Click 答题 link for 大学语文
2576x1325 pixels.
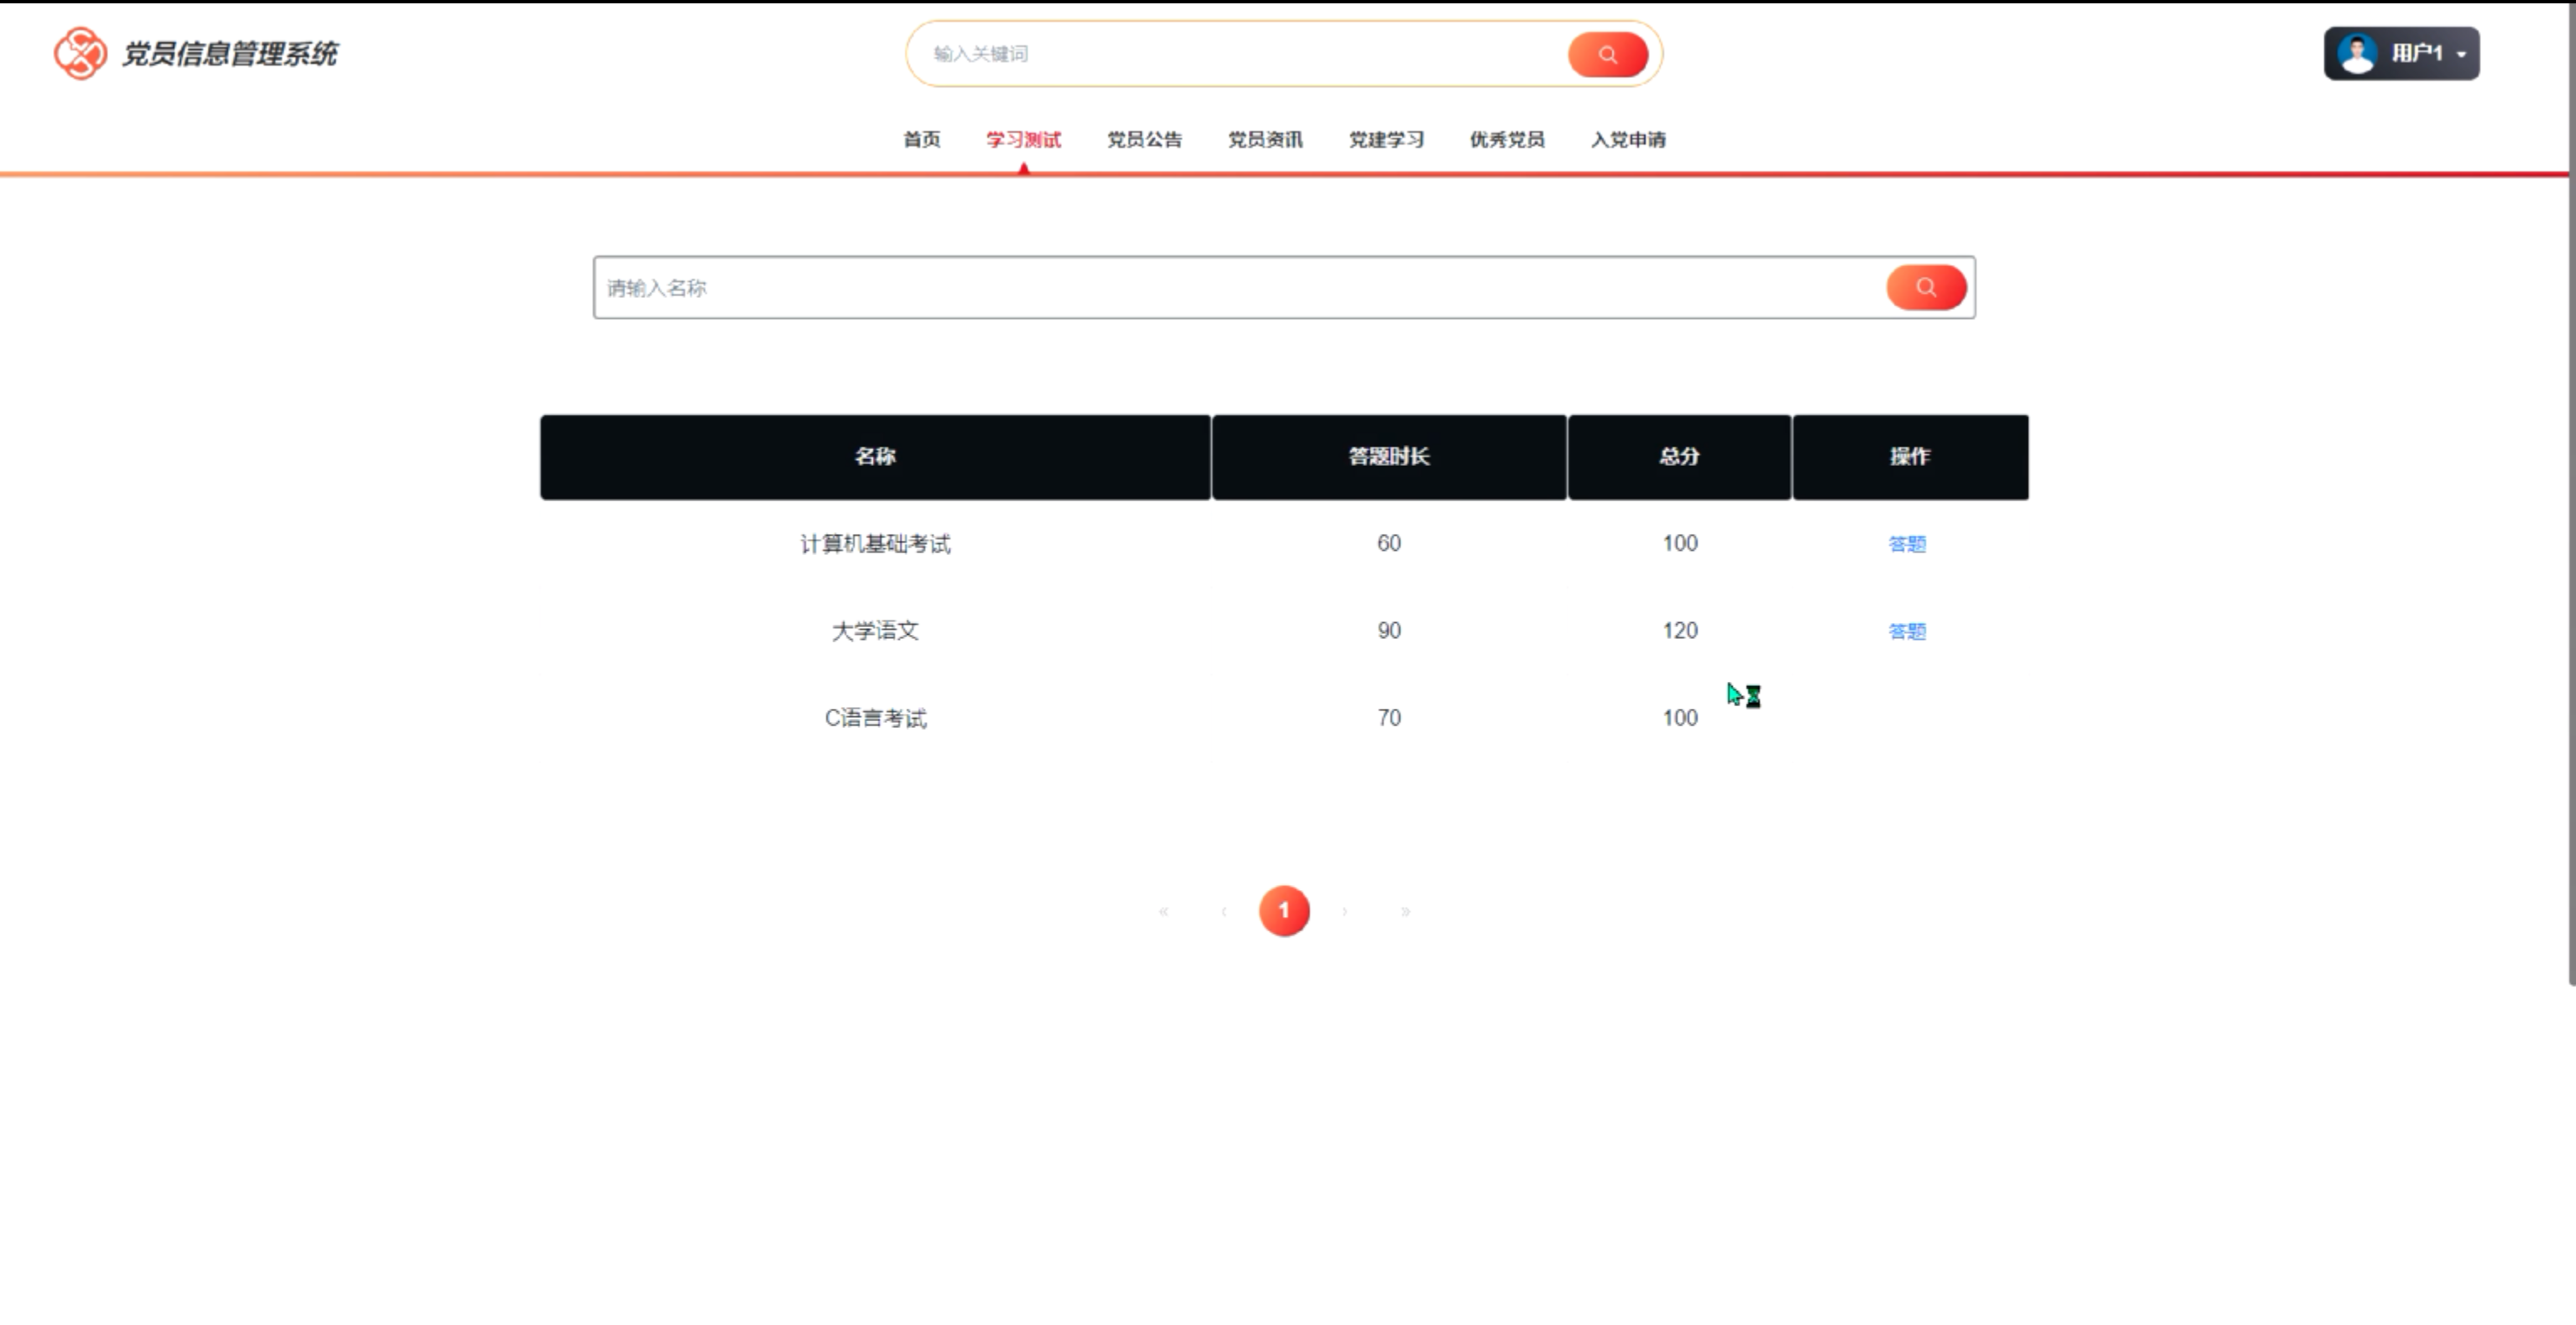(1906, 631)
